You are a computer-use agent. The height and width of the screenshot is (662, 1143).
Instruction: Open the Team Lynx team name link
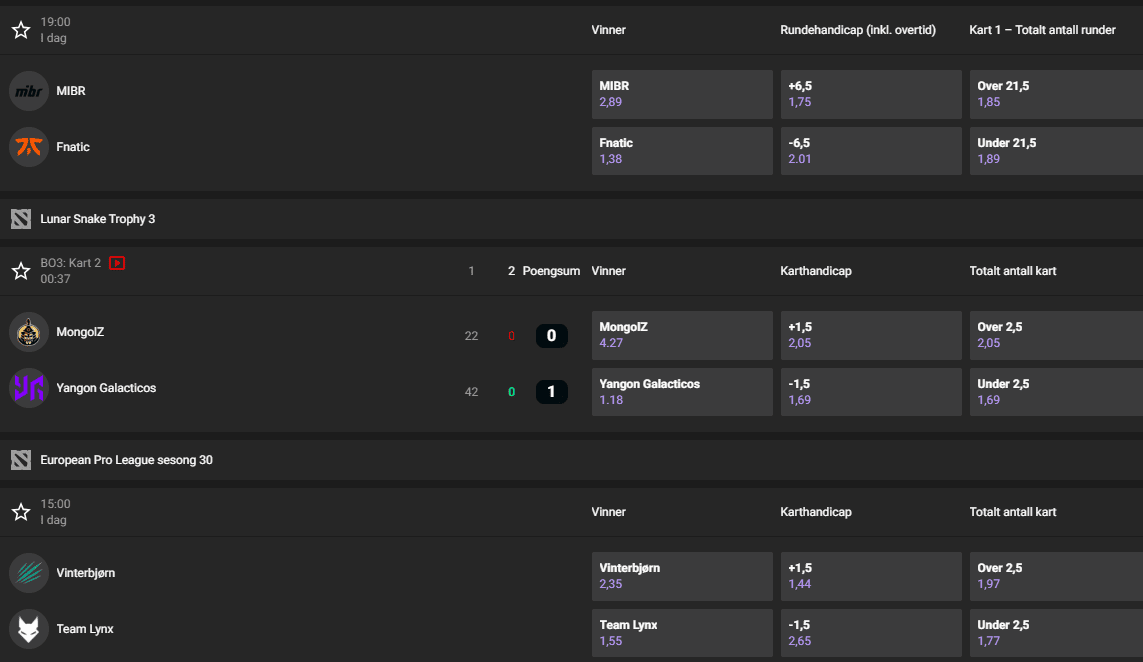pos(85,628)
